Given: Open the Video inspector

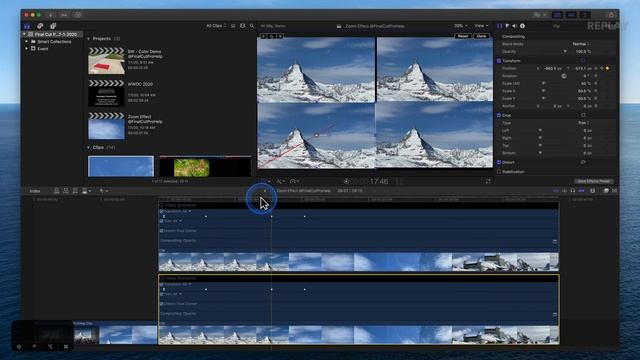Looking at the screenshot, I should click(x=500, y=26).
